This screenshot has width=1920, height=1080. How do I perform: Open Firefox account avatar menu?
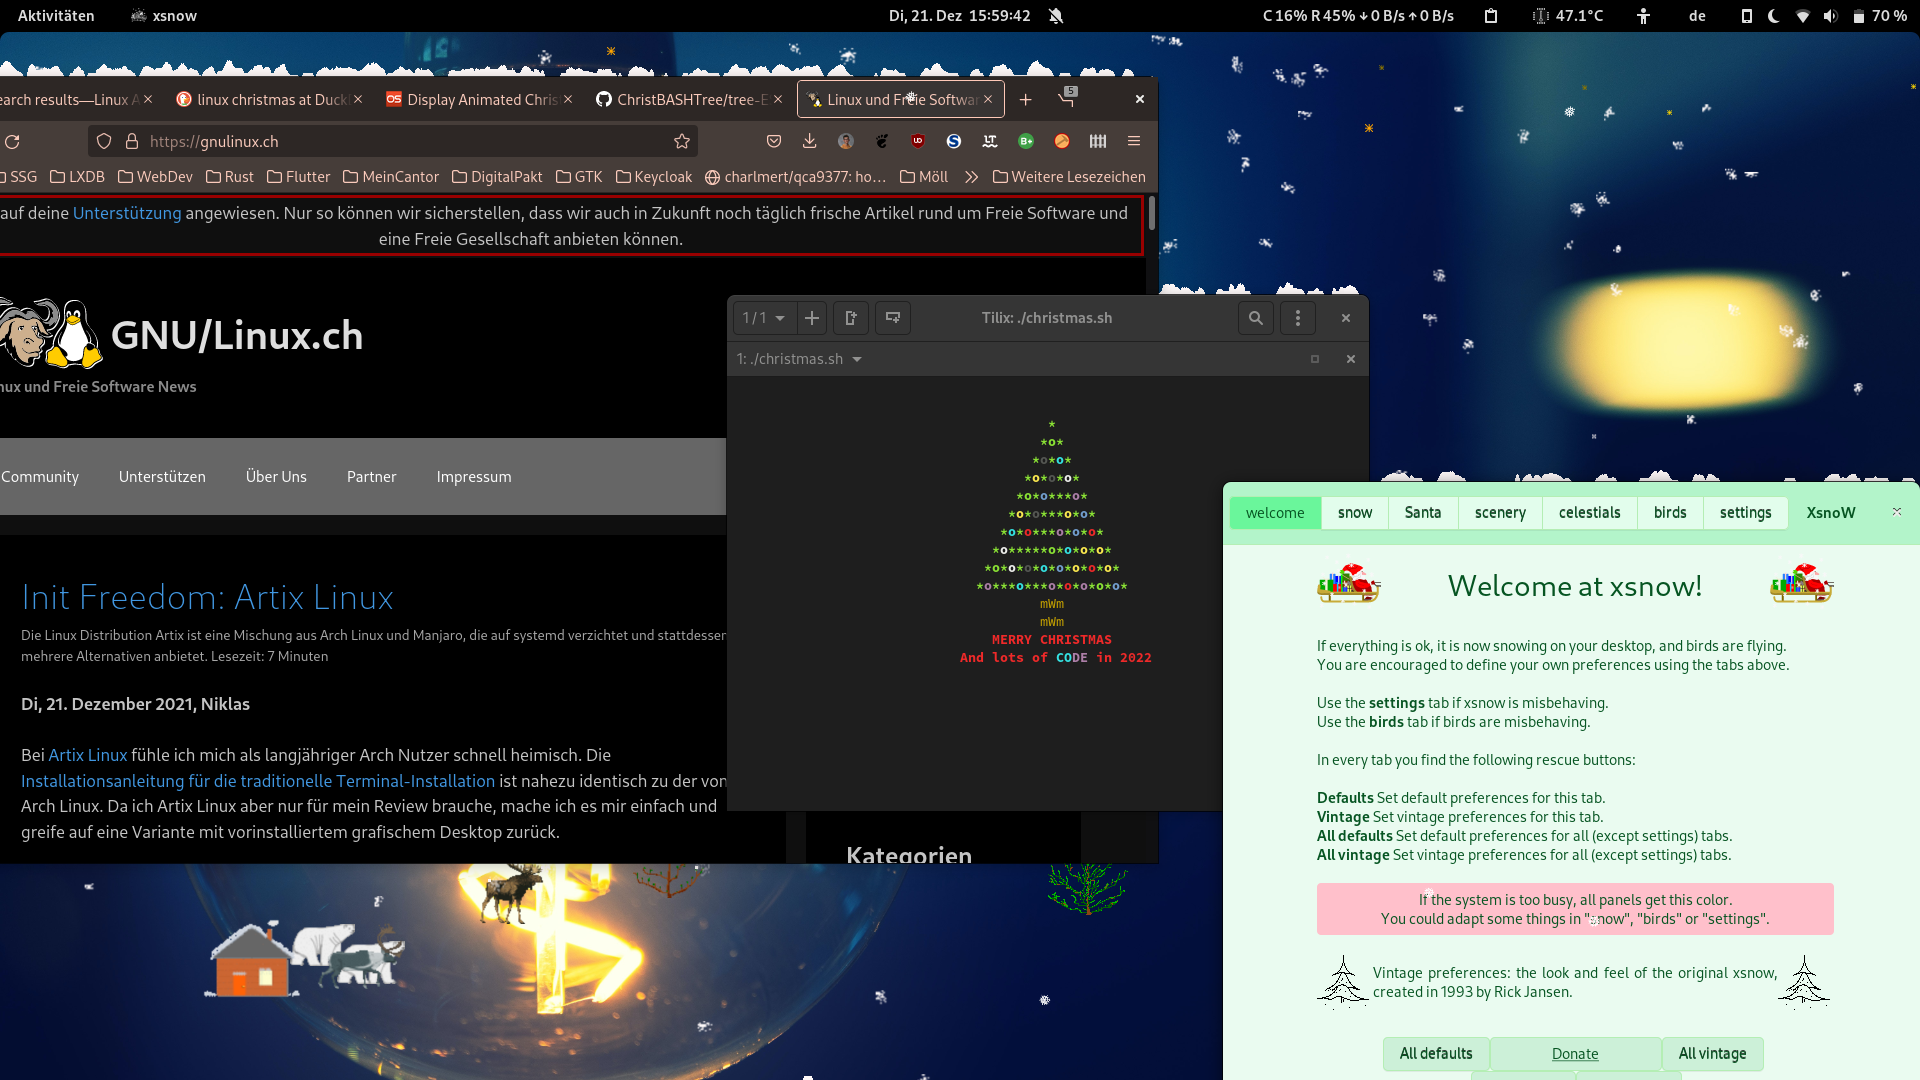846,142
